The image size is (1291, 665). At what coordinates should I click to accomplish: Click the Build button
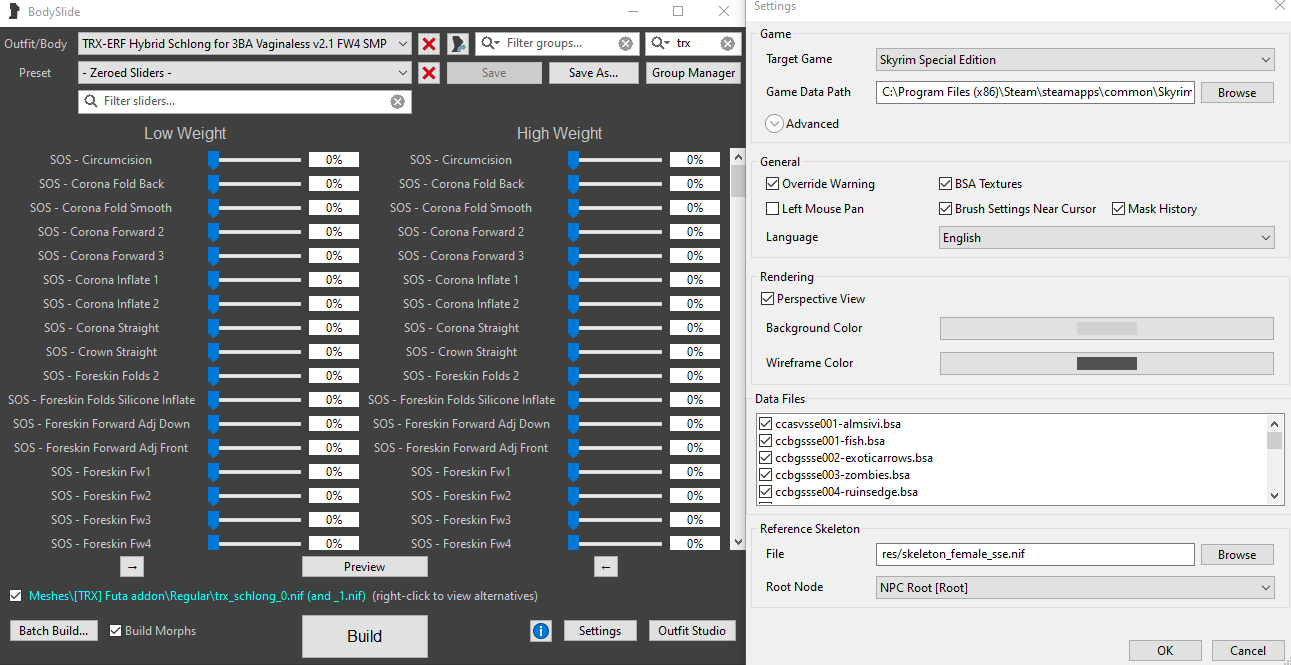[x=365, y=636]
